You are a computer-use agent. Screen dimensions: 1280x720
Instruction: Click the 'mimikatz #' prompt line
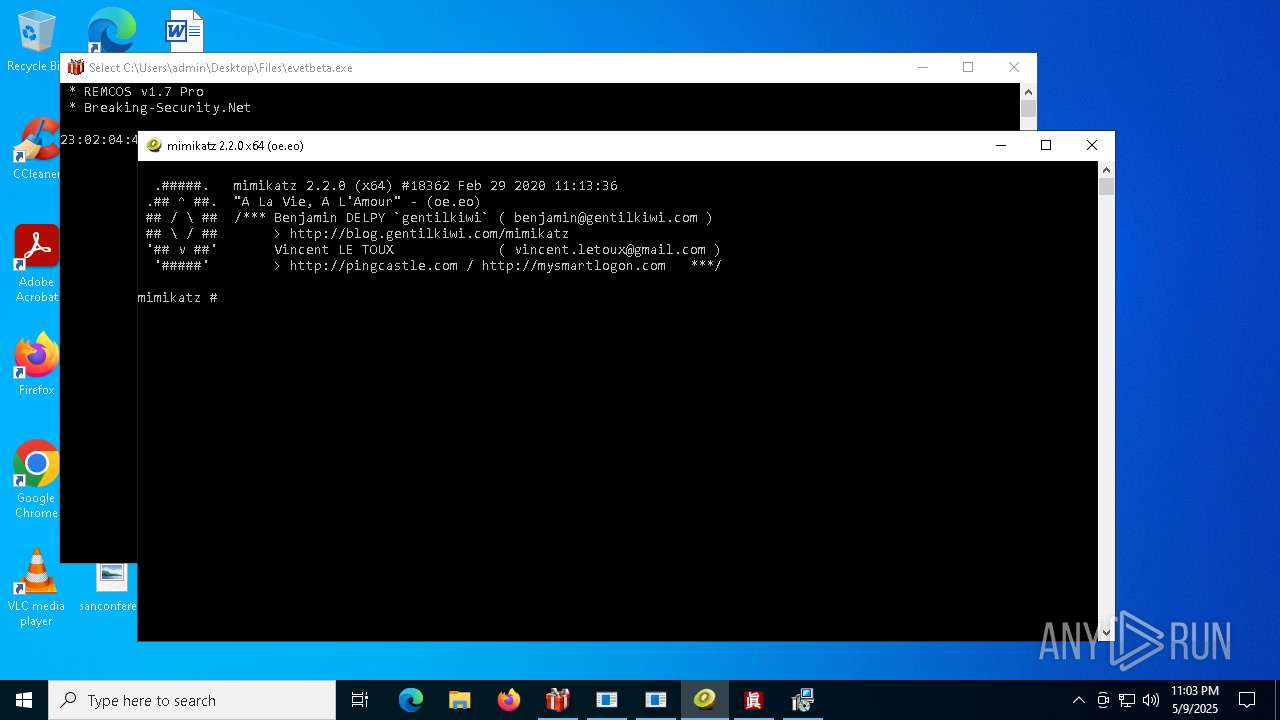(177, 298)
